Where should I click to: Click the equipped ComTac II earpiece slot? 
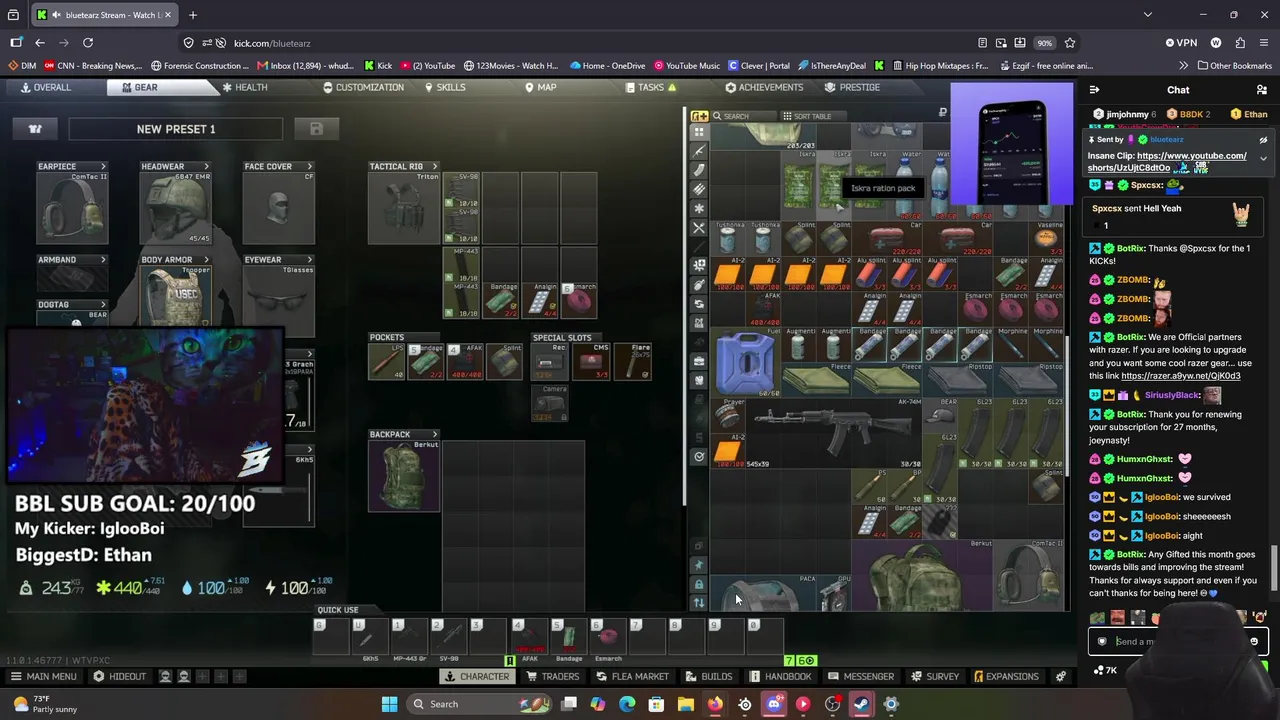(x=72, y=208)
